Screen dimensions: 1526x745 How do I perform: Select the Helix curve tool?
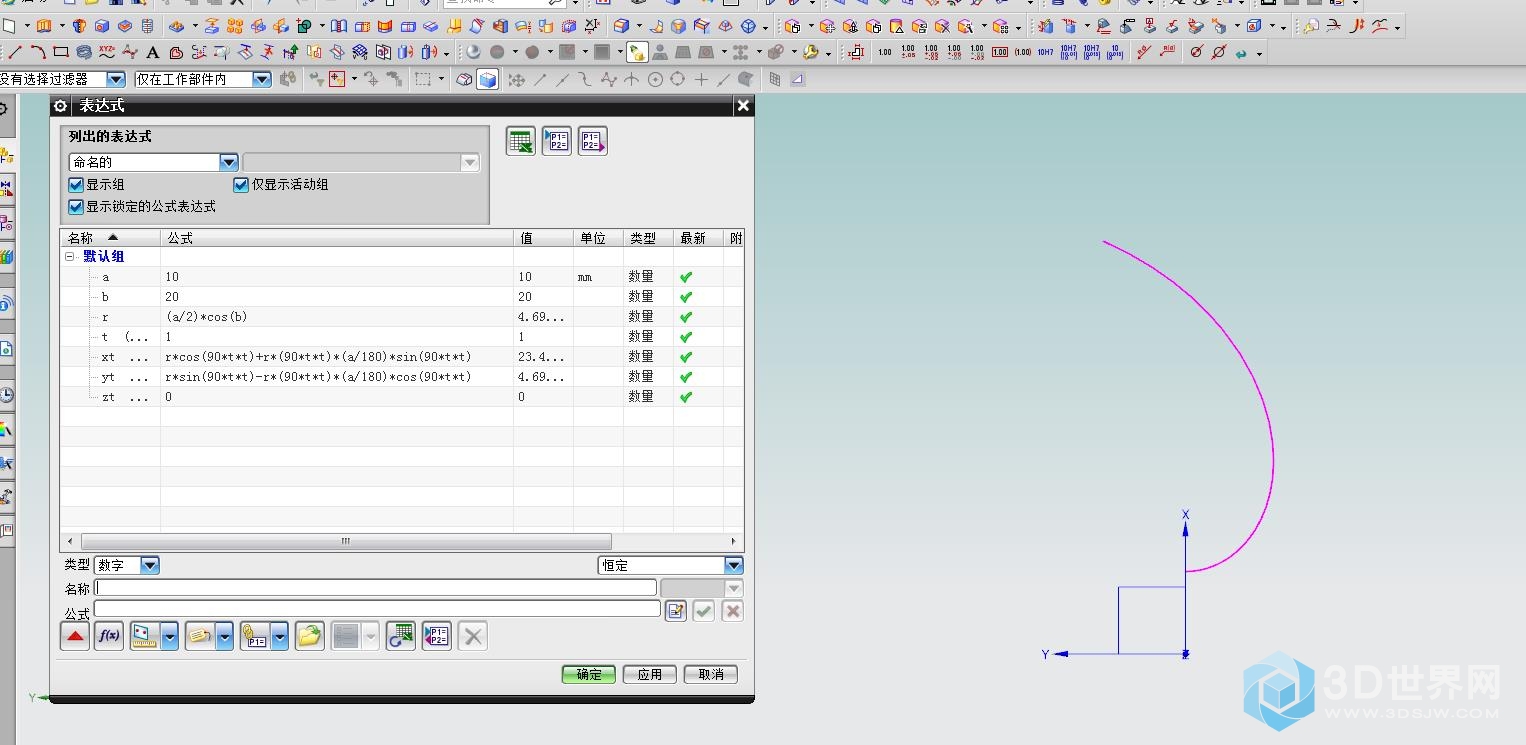[x=84, y=52]
